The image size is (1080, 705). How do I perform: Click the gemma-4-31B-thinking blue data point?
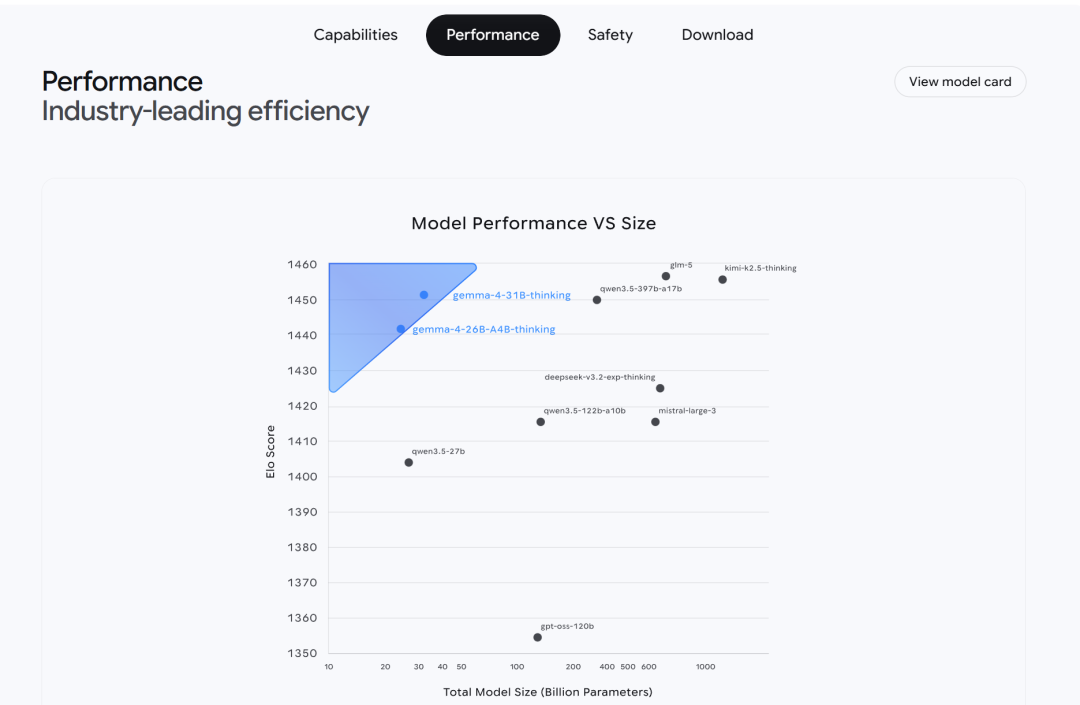pyautogui.click(x=424, y=295)
